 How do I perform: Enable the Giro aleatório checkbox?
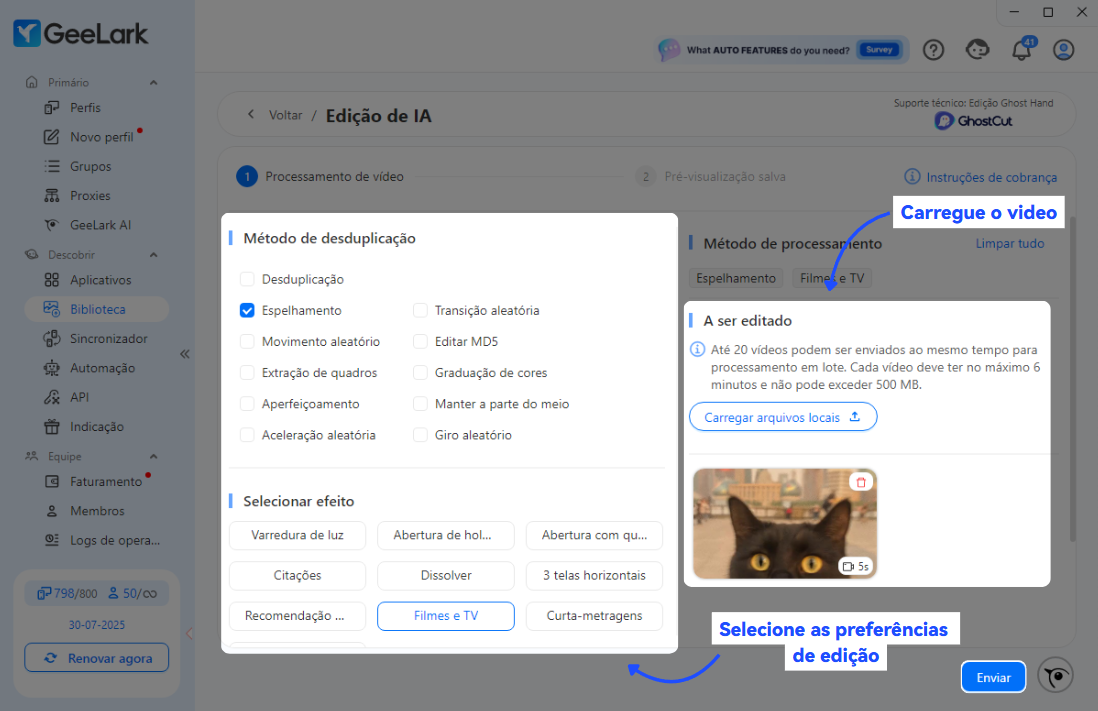click(x=420, y=435)
